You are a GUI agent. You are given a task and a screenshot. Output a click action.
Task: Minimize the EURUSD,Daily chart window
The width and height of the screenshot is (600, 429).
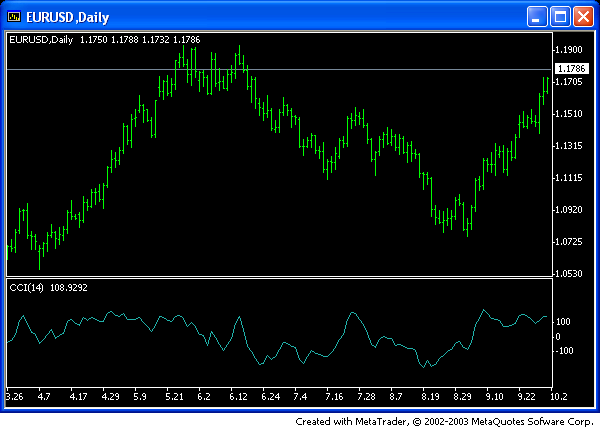[x=536, y=17]
